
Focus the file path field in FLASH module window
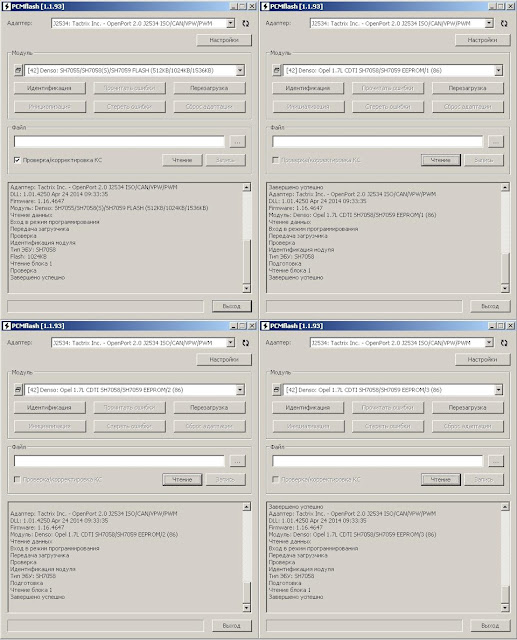[x=119, y=142]
